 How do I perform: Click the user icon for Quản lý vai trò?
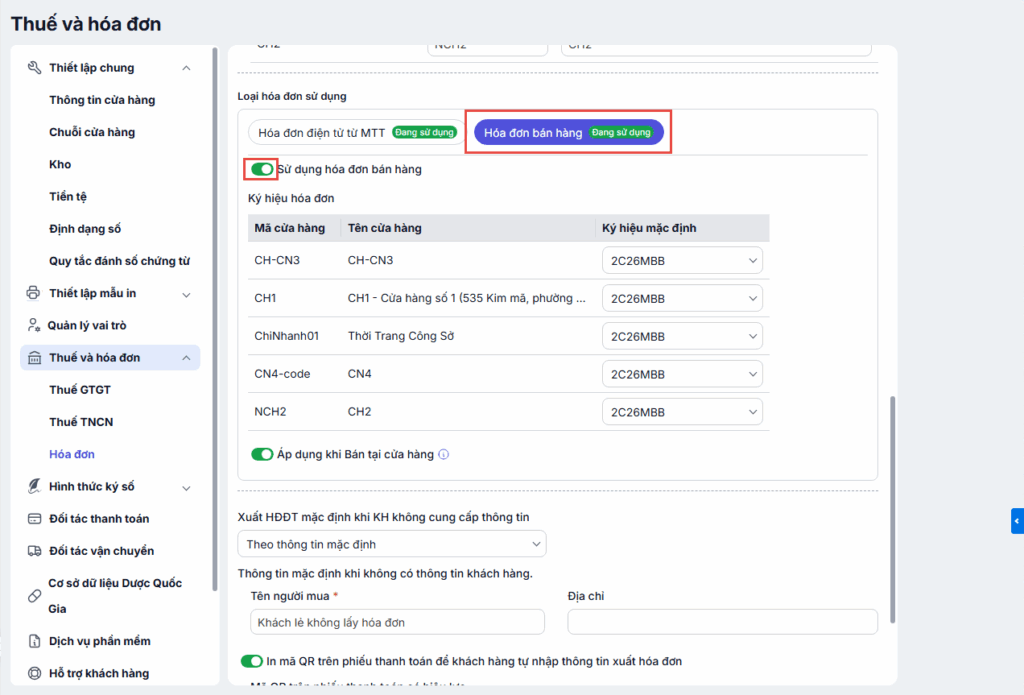click(33, 326)
